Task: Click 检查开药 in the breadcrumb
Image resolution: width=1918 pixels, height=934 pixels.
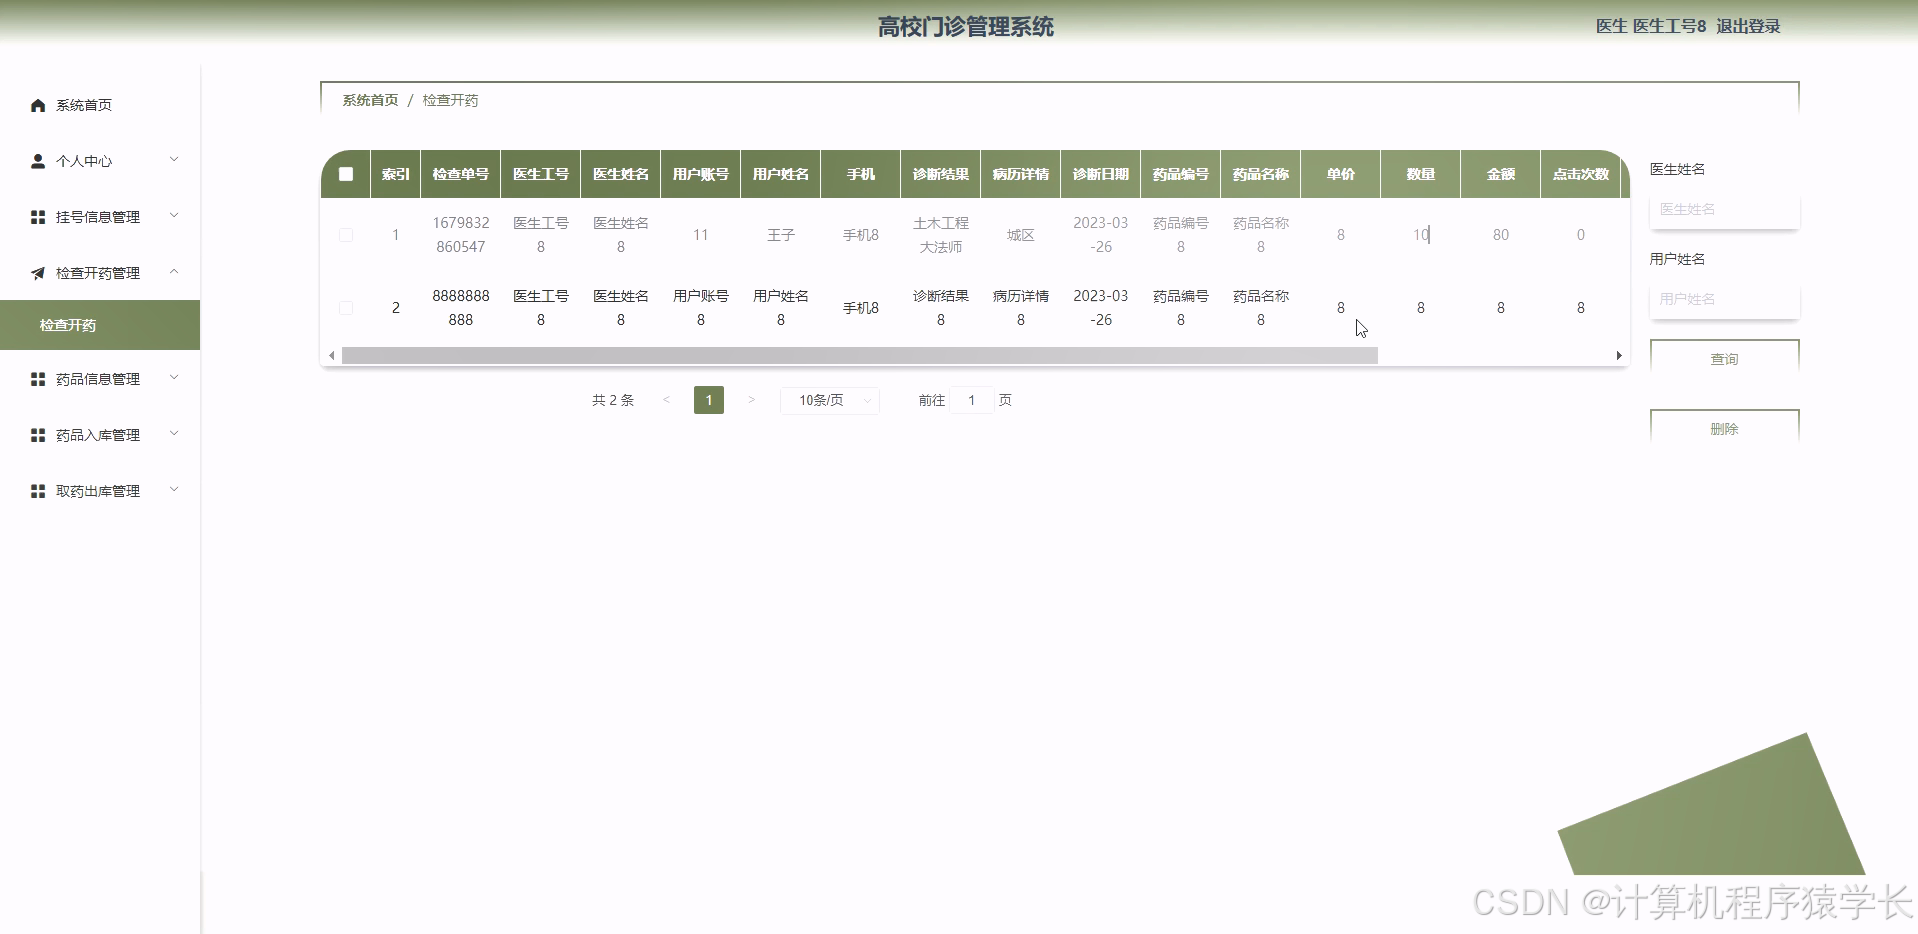Action: pyautogui.click(x=450, y=100)
